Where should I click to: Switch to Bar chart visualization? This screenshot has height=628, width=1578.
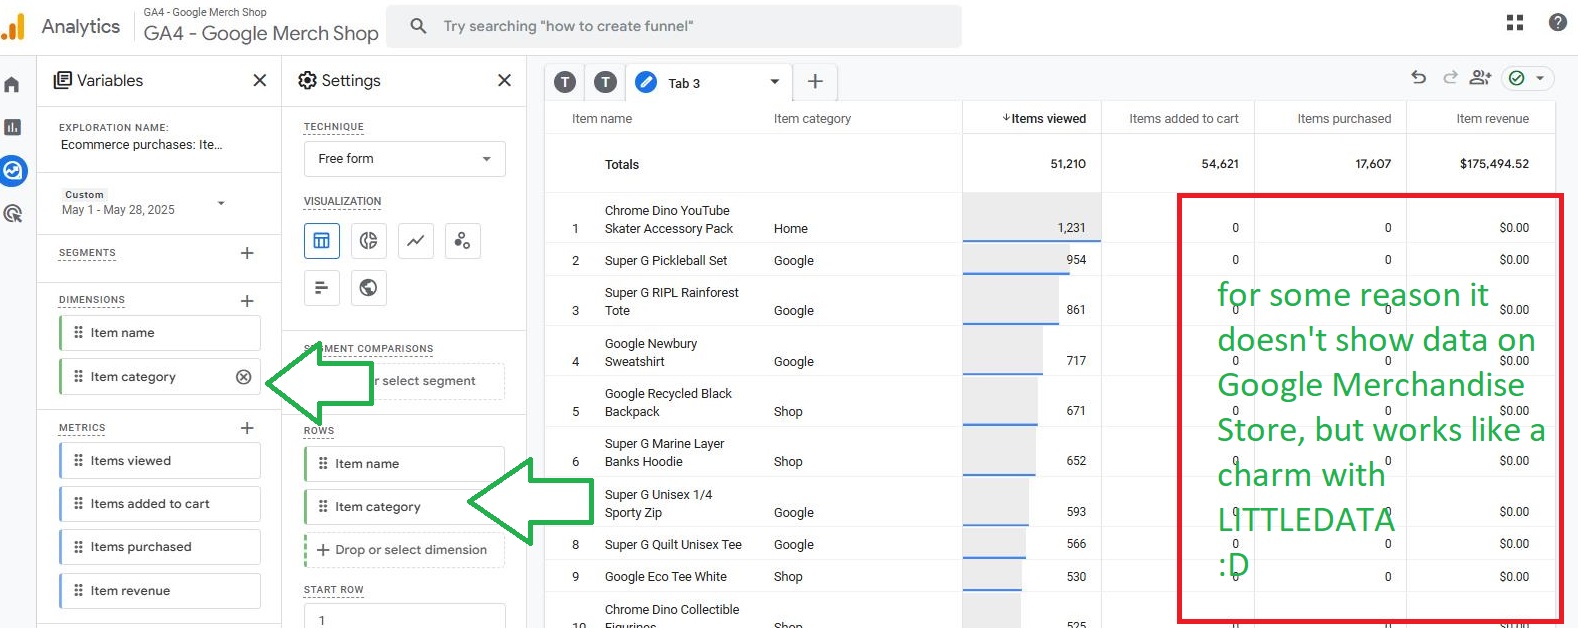point(322,288)
